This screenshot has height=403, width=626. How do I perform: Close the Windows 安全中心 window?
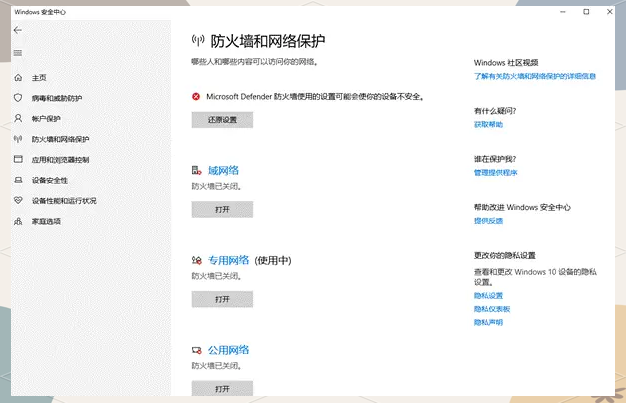(x=610, y=12)
